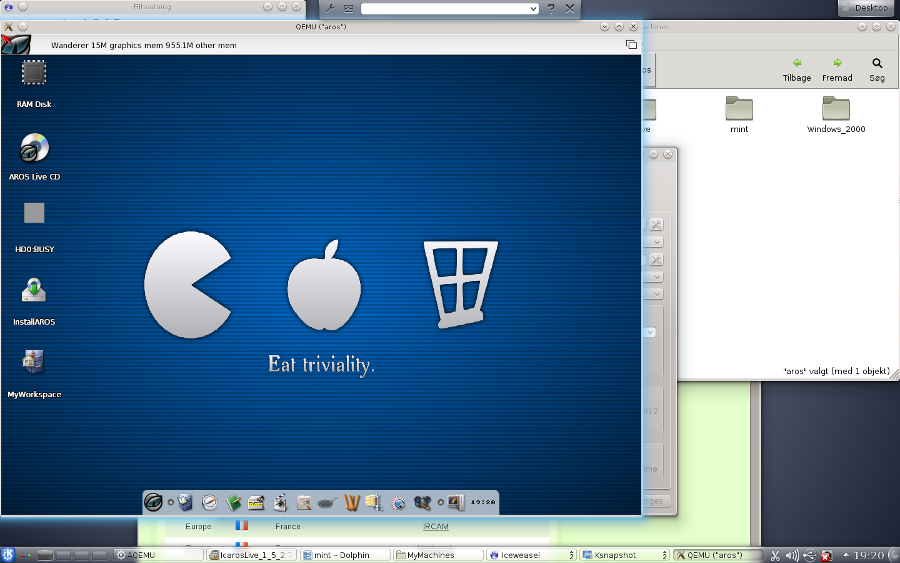Expand the top search bar dropdown arrow
Image resolution: width=900 pixels, height=563 pixels.
pyautogui.click(x=533, y=8)
